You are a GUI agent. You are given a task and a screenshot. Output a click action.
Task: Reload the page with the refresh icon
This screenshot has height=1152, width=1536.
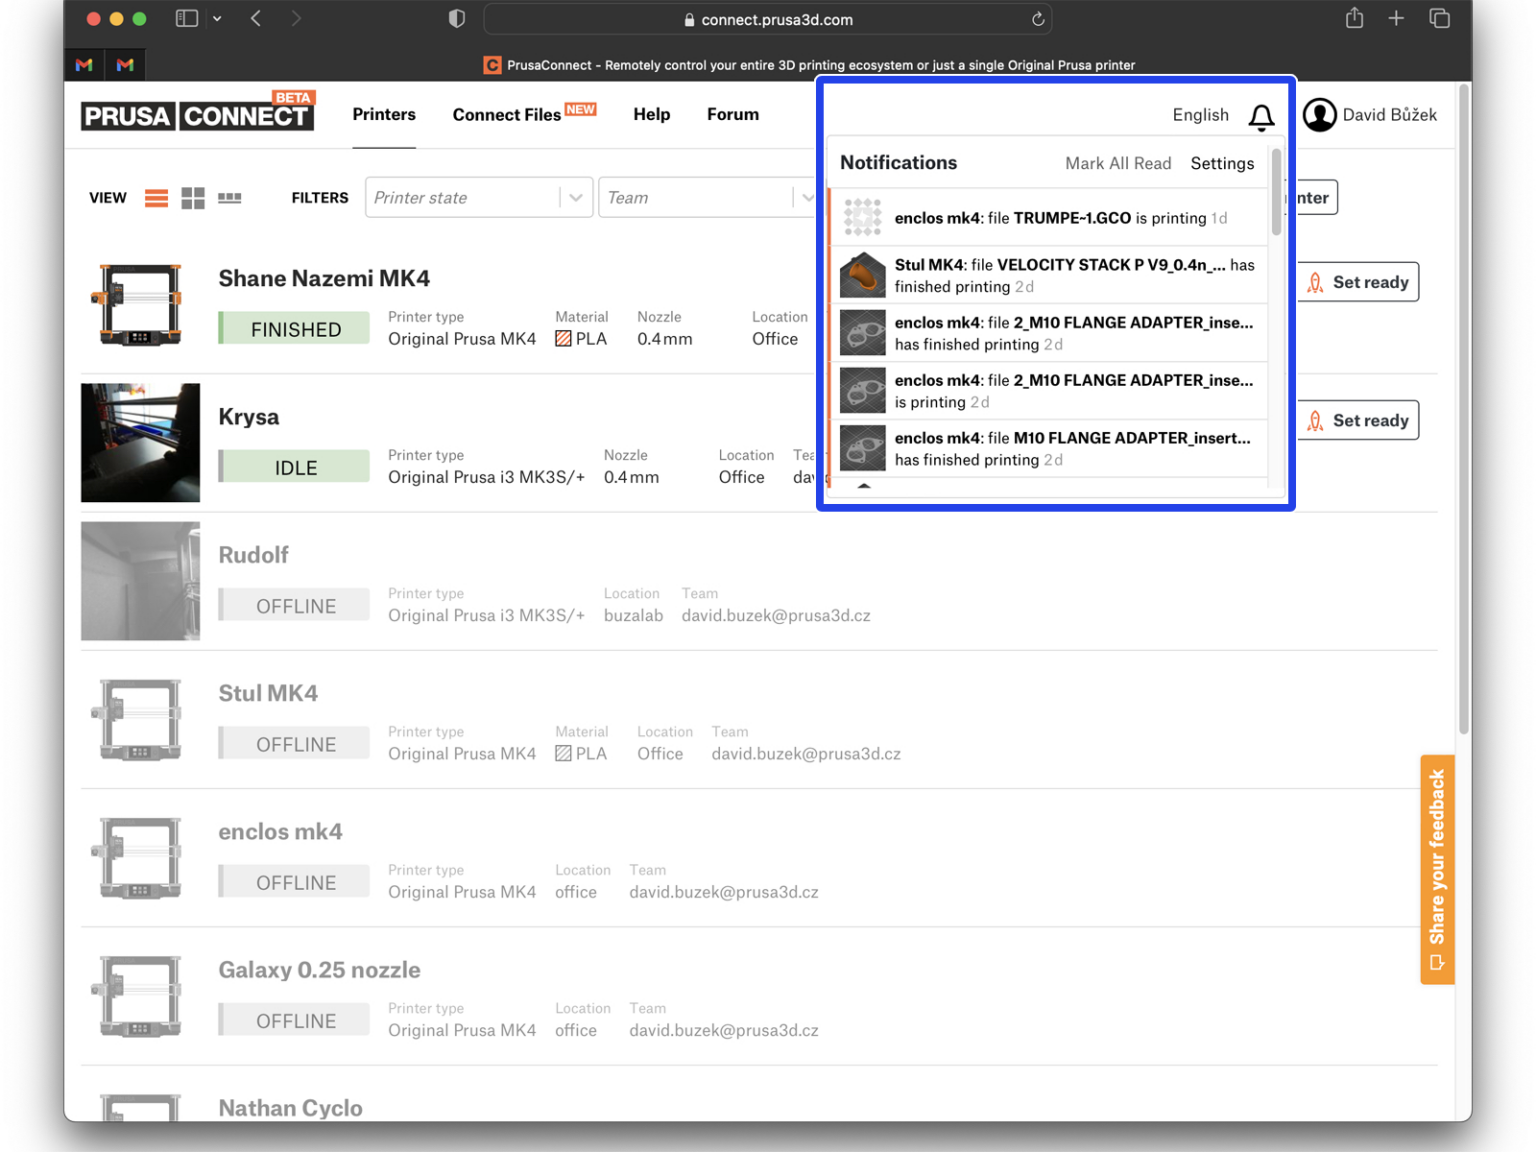1038,19
